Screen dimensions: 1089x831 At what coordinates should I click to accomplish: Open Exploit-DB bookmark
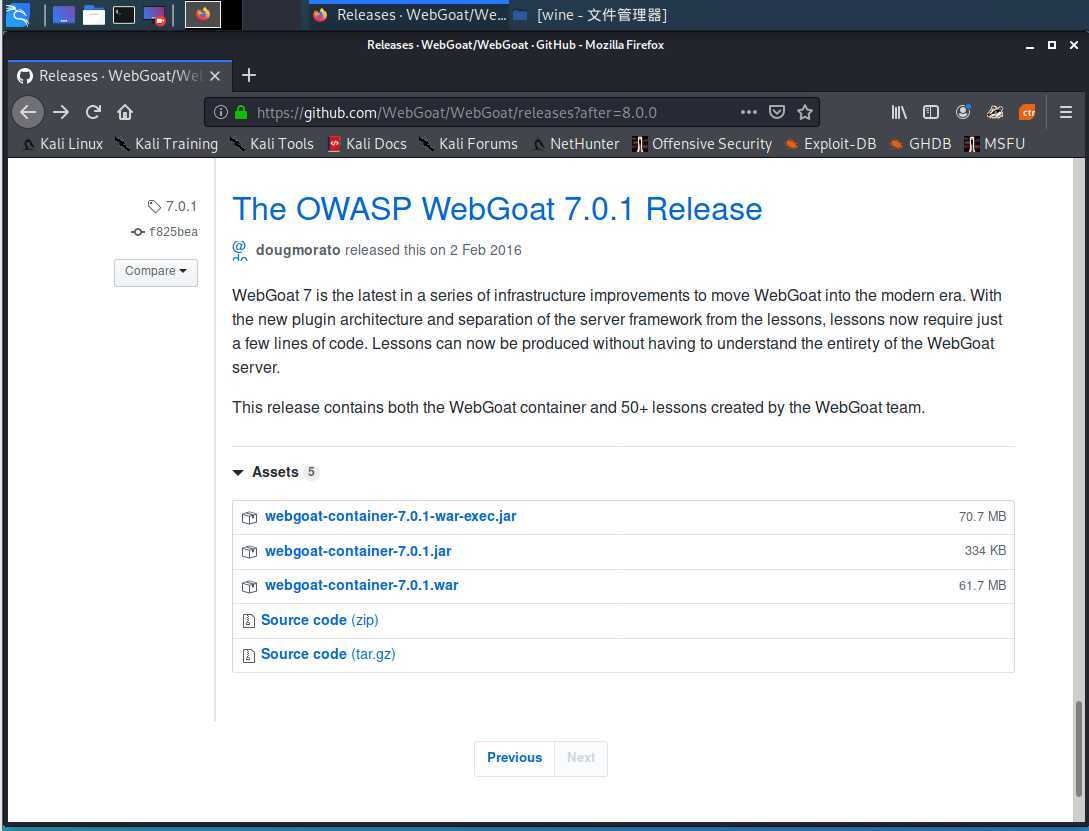[x=831, y=144]
